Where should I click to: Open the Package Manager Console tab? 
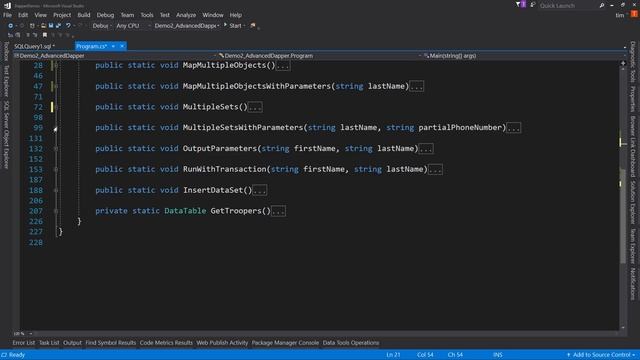click(x=285, y=343)
